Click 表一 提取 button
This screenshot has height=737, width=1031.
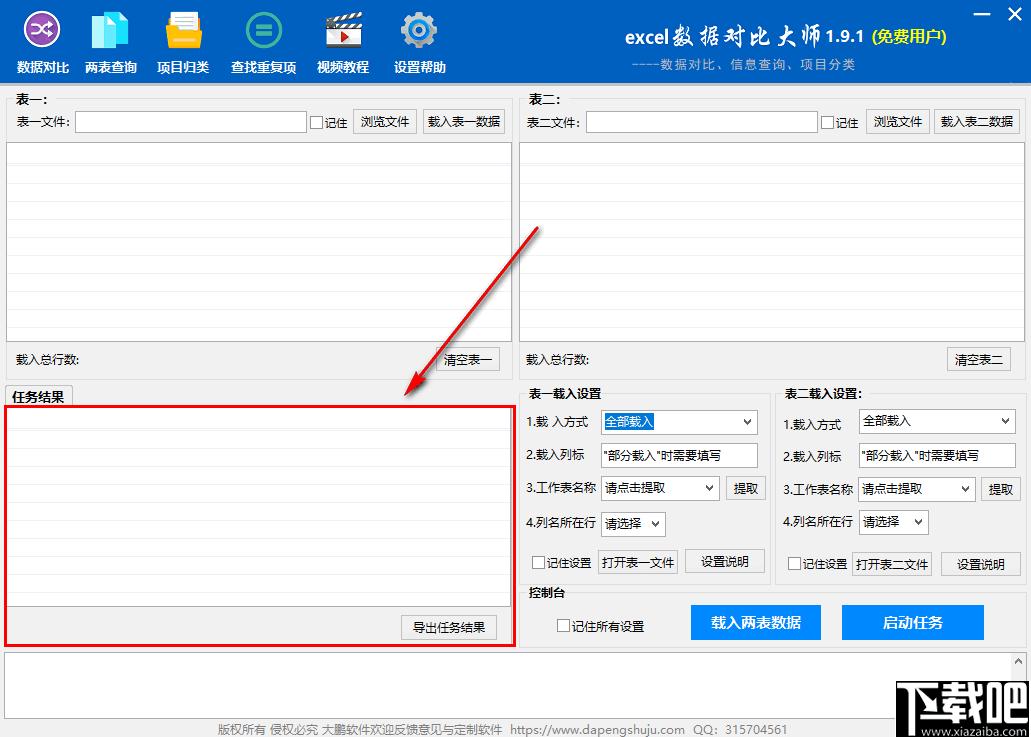[x=746, y=488]
